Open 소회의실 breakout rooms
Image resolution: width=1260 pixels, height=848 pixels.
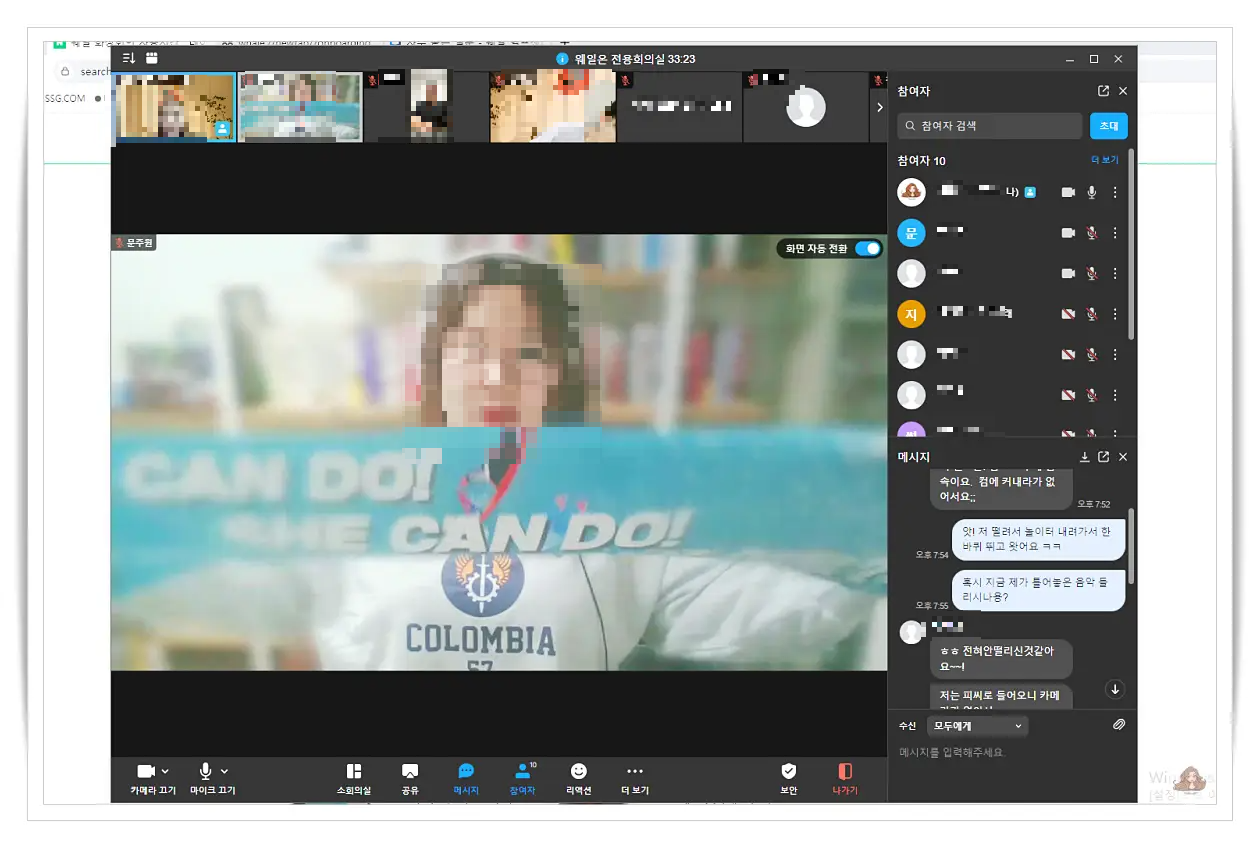click(353, 779)
